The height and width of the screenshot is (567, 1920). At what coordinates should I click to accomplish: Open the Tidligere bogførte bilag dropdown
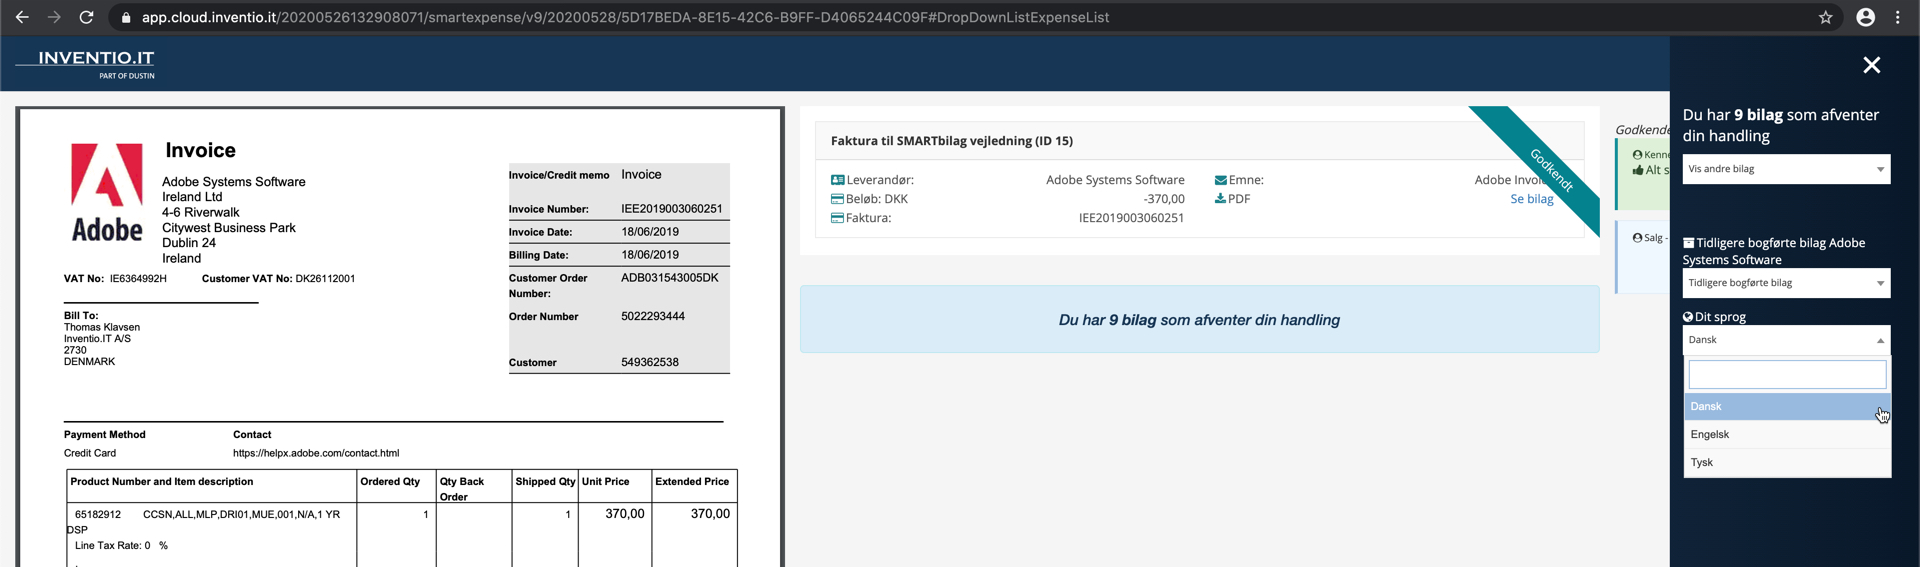point(1786,283)
